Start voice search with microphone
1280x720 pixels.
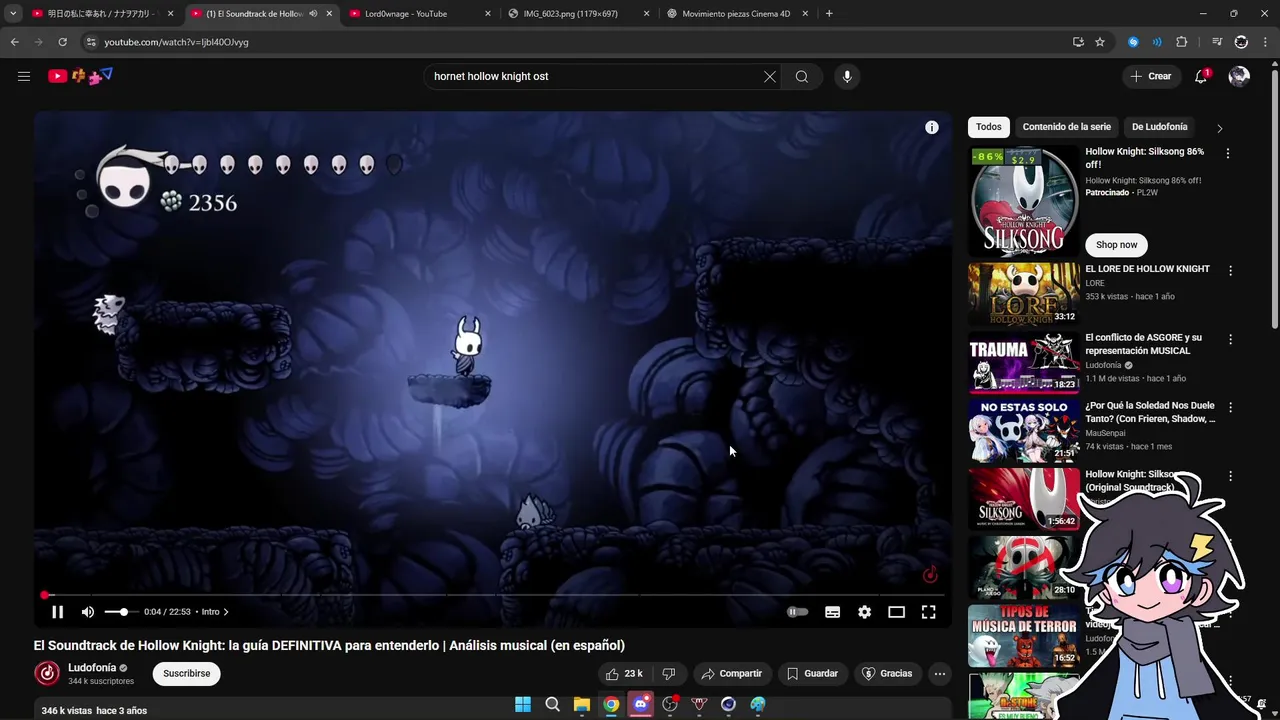click(847, 76)
